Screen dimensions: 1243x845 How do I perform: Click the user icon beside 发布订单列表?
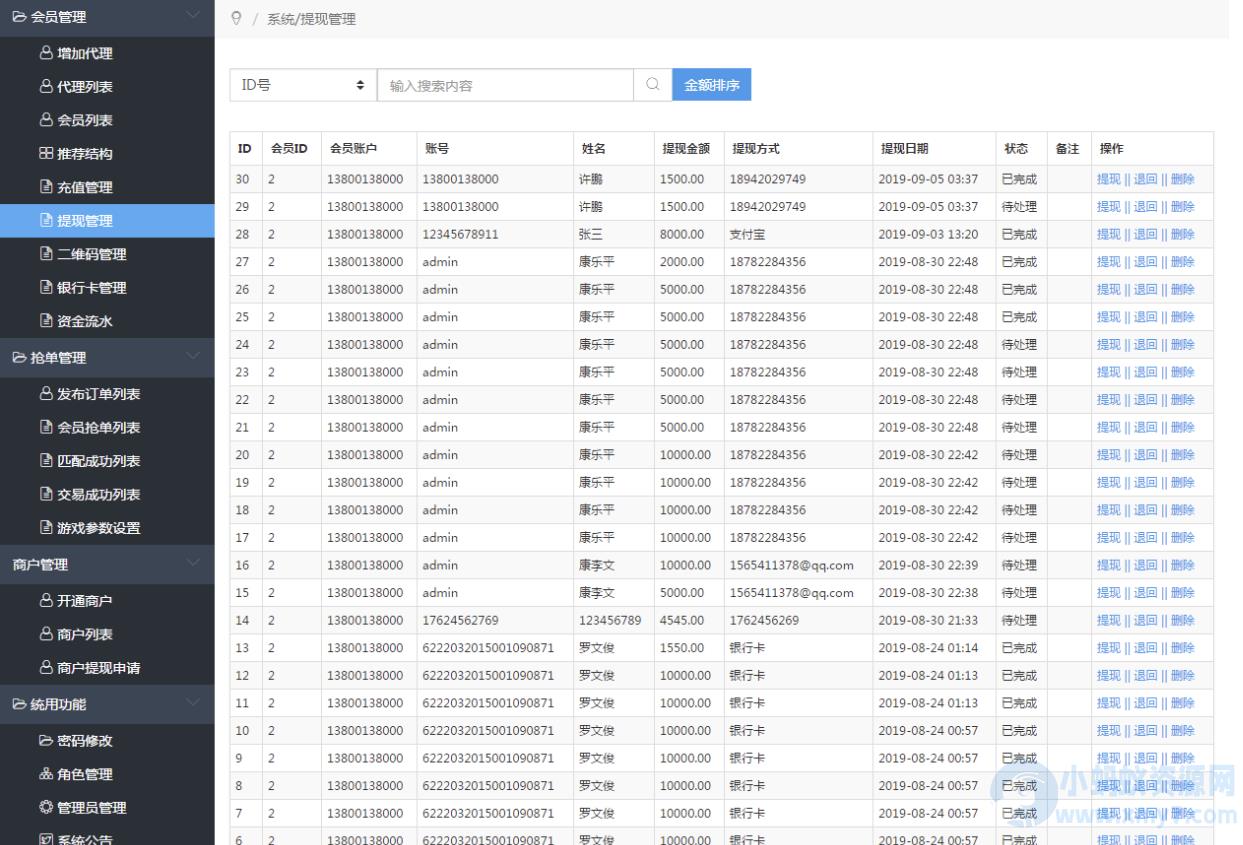click(46, 393)
